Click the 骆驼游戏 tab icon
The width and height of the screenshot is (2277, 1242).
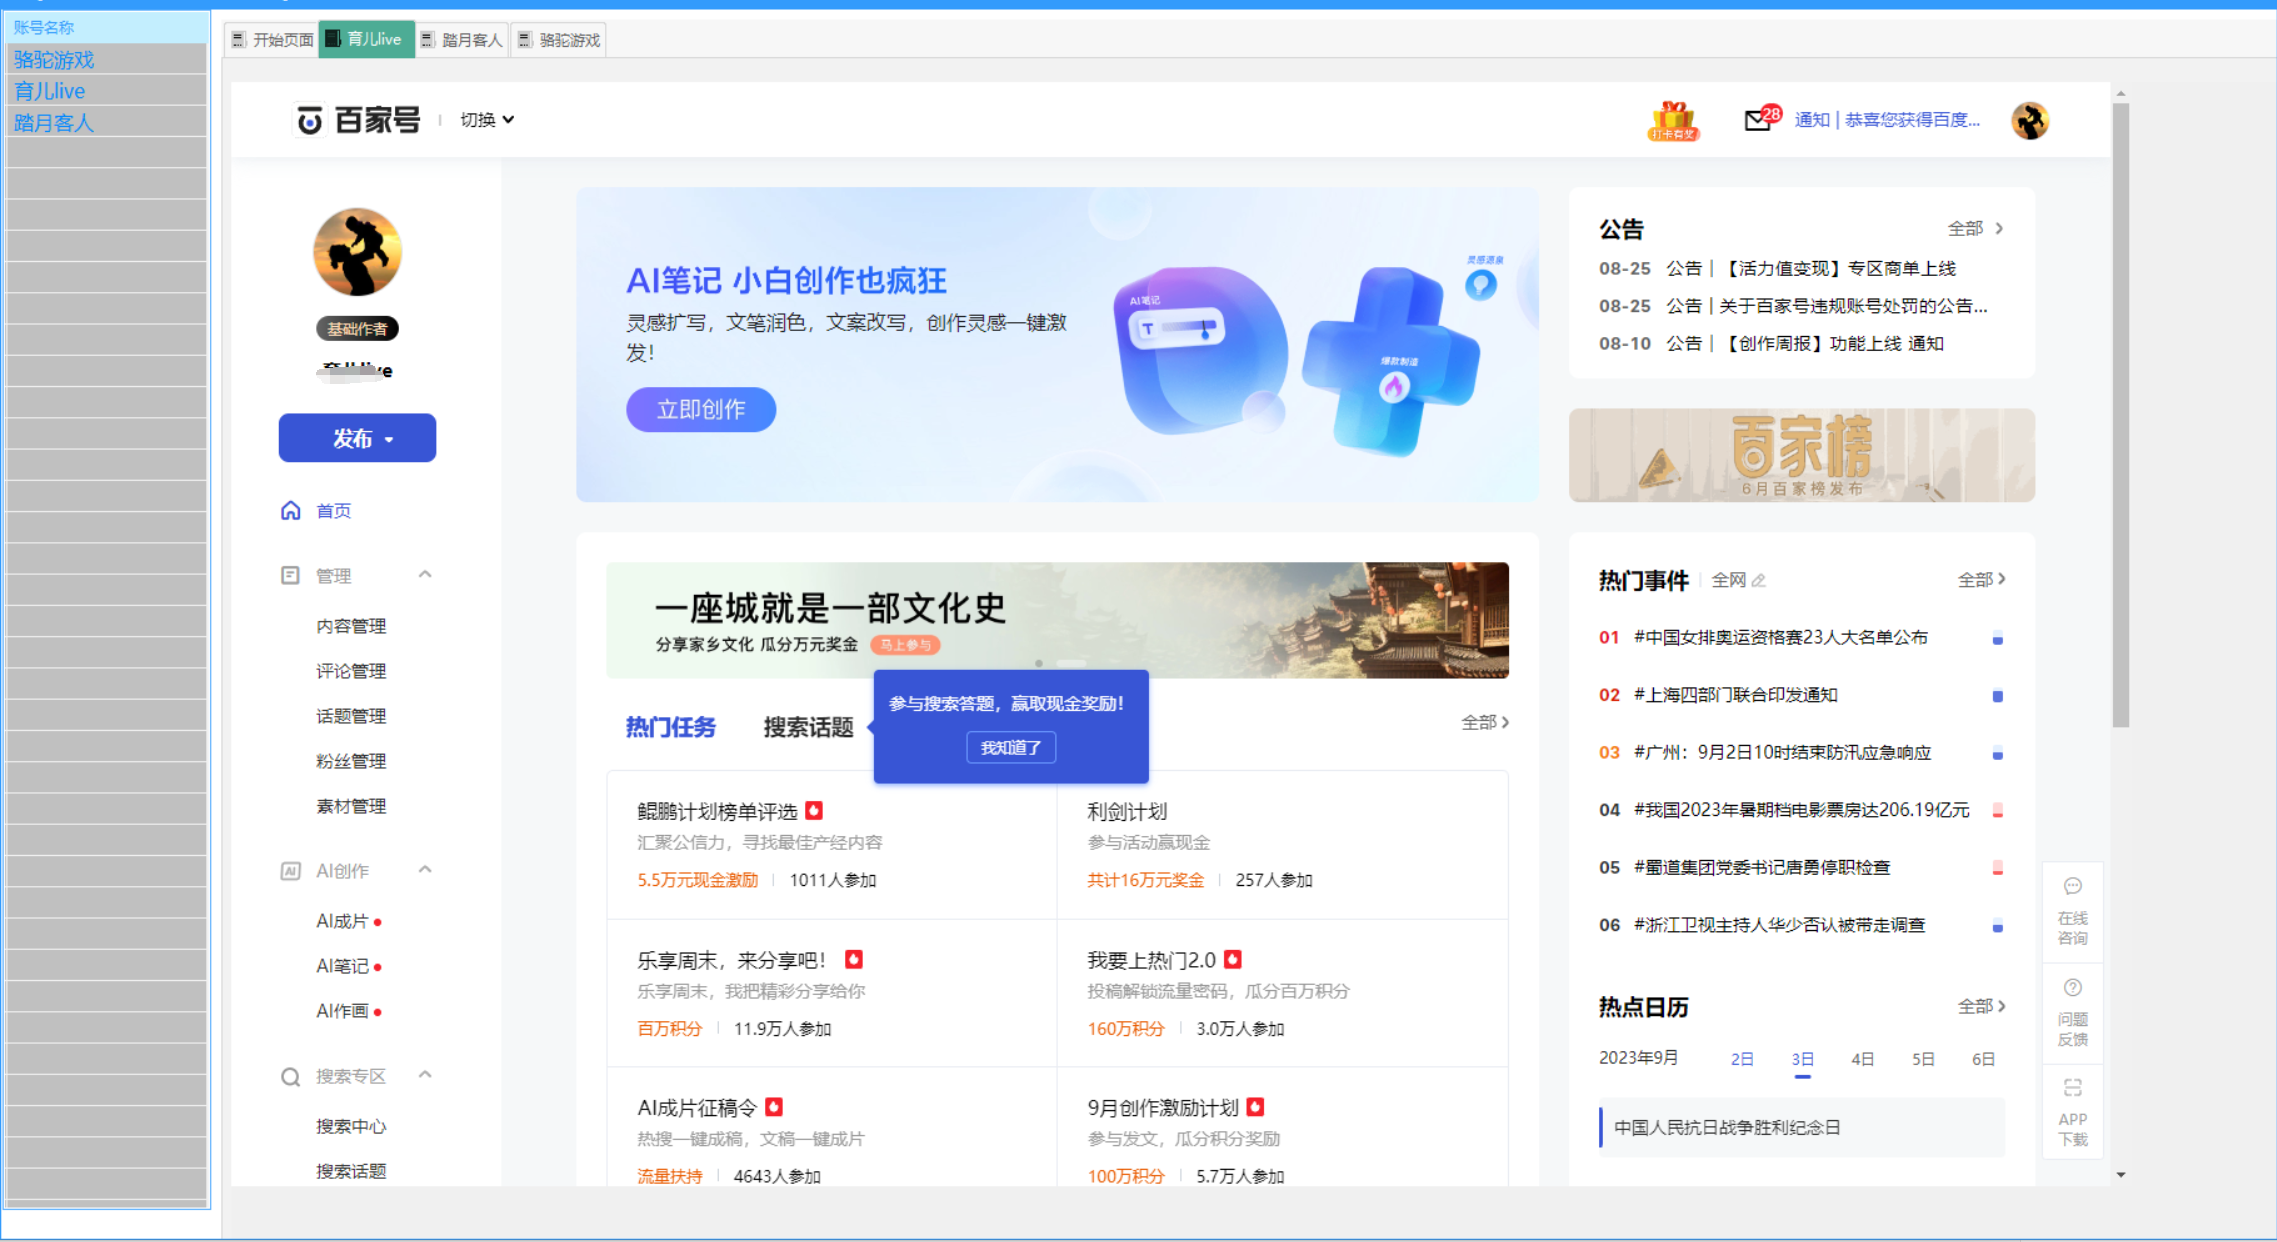pyautogui.click(x=524, y=40)
